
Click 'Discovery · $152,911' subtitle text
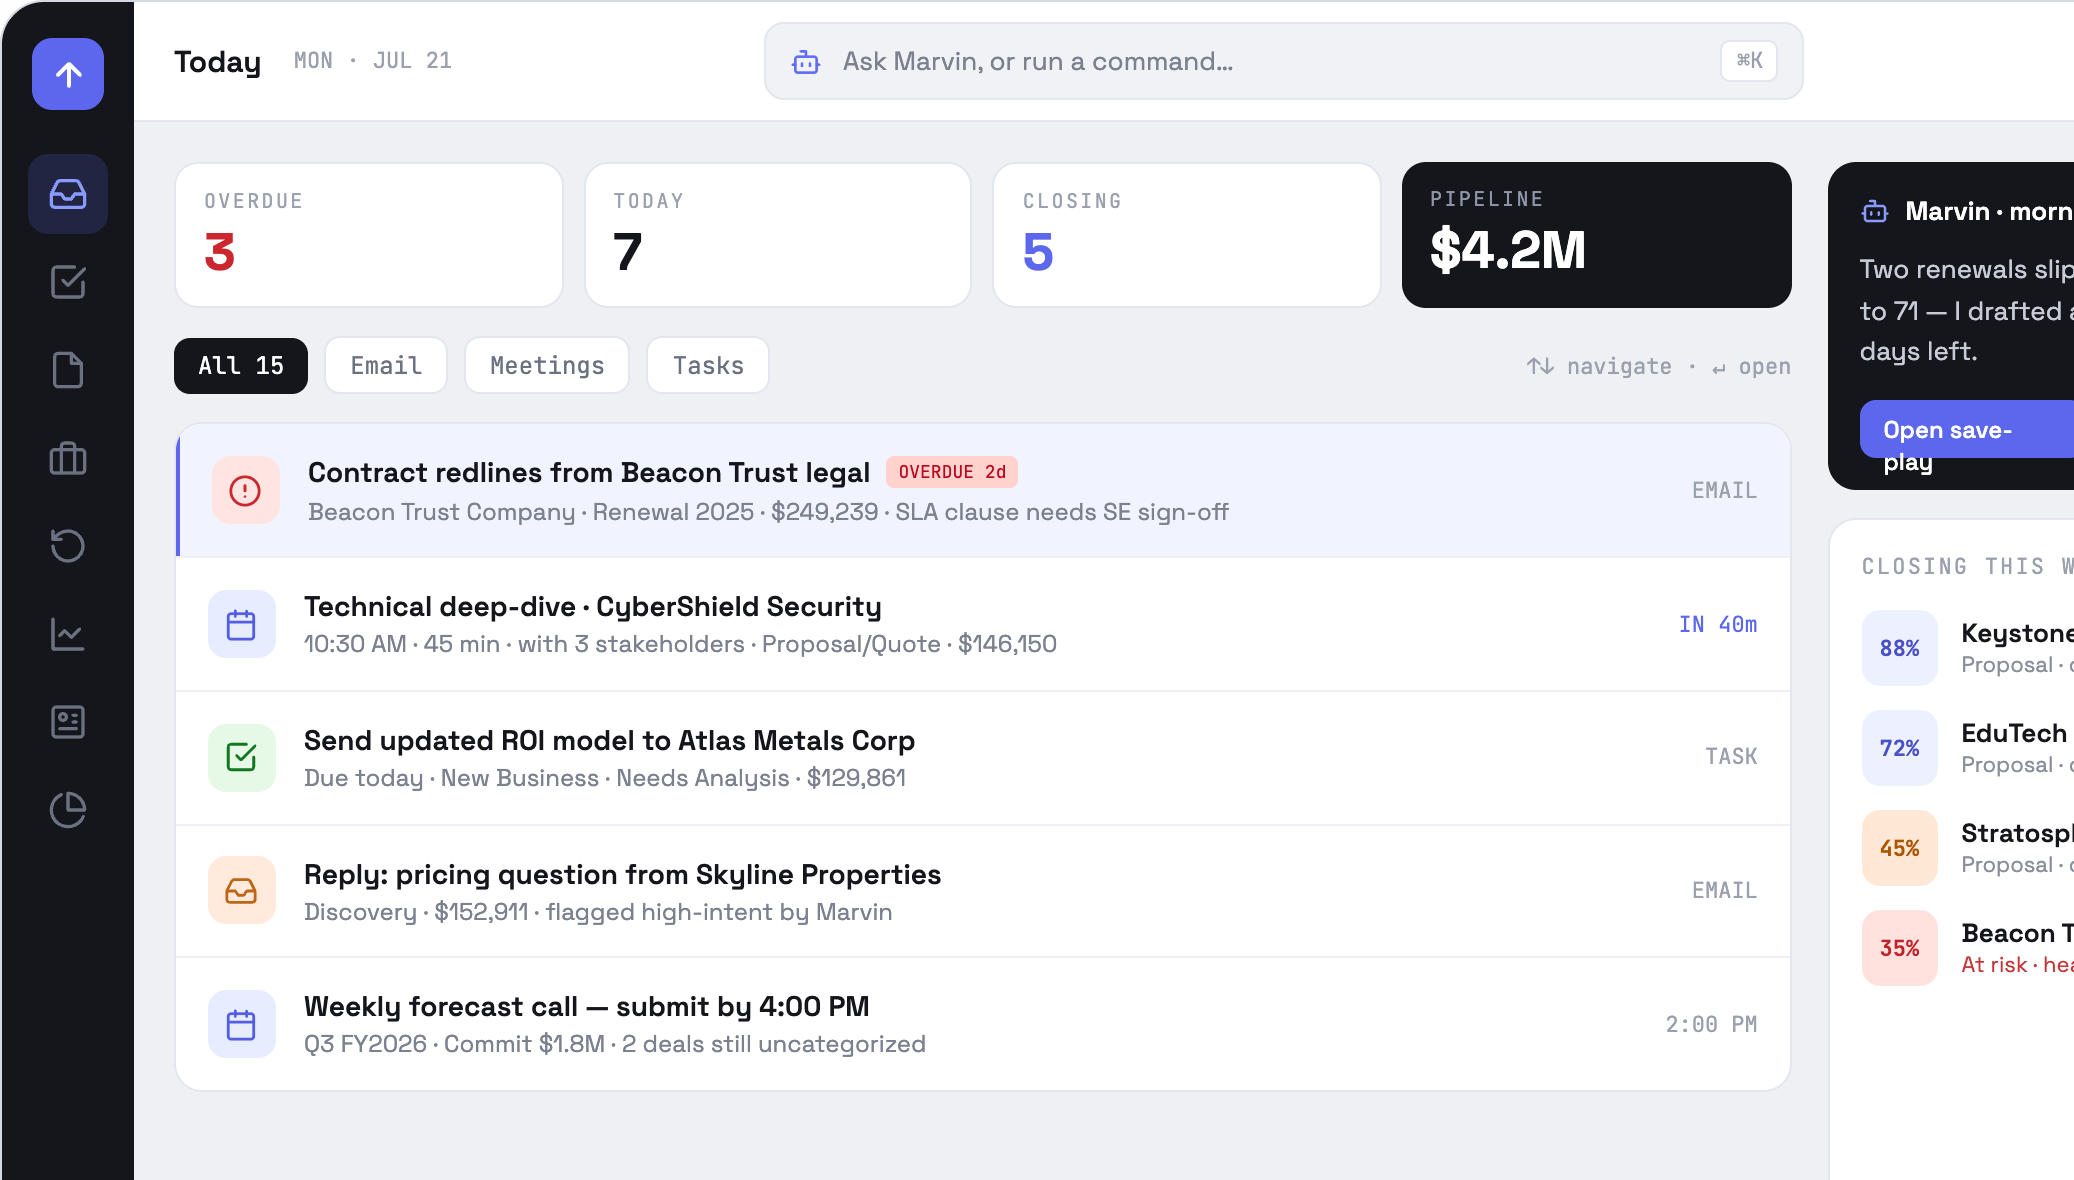416,912
